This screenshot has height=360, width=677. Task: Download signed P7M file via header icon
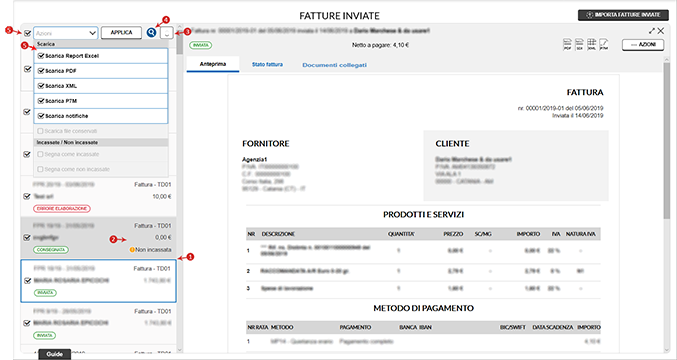[x=604, y=44]
